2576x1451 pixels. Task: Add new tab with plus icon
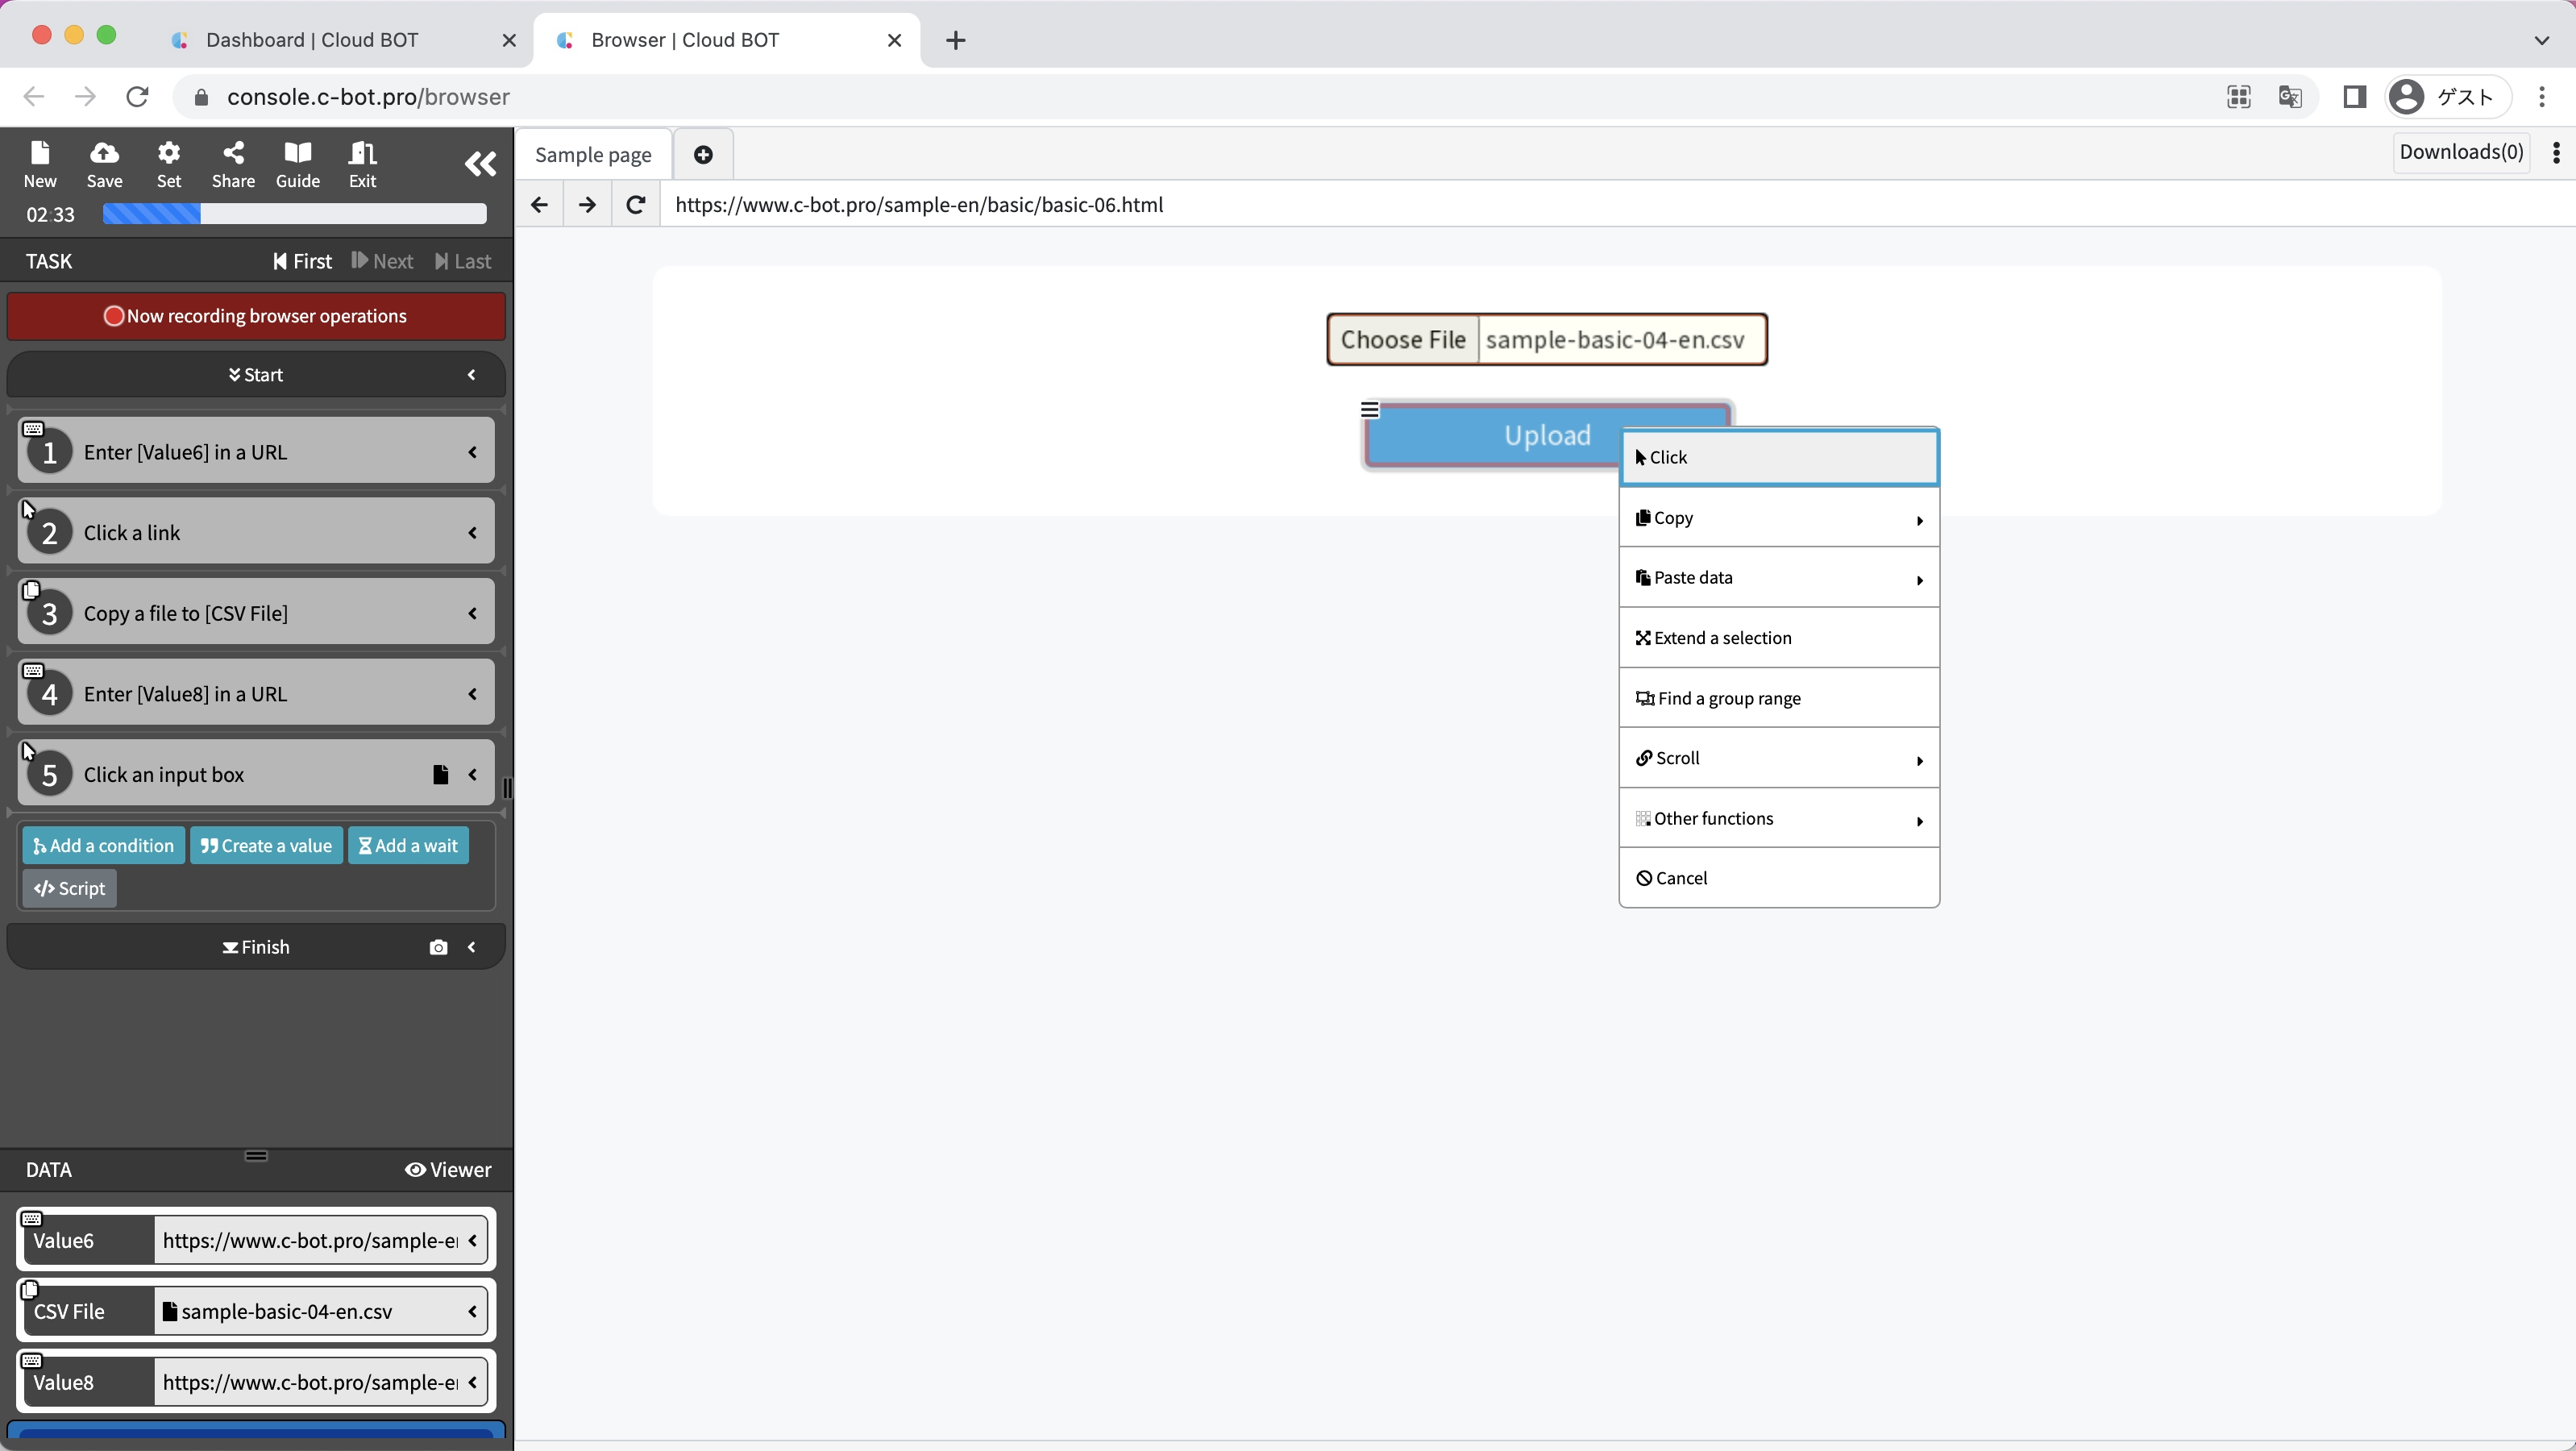(703, 154)
